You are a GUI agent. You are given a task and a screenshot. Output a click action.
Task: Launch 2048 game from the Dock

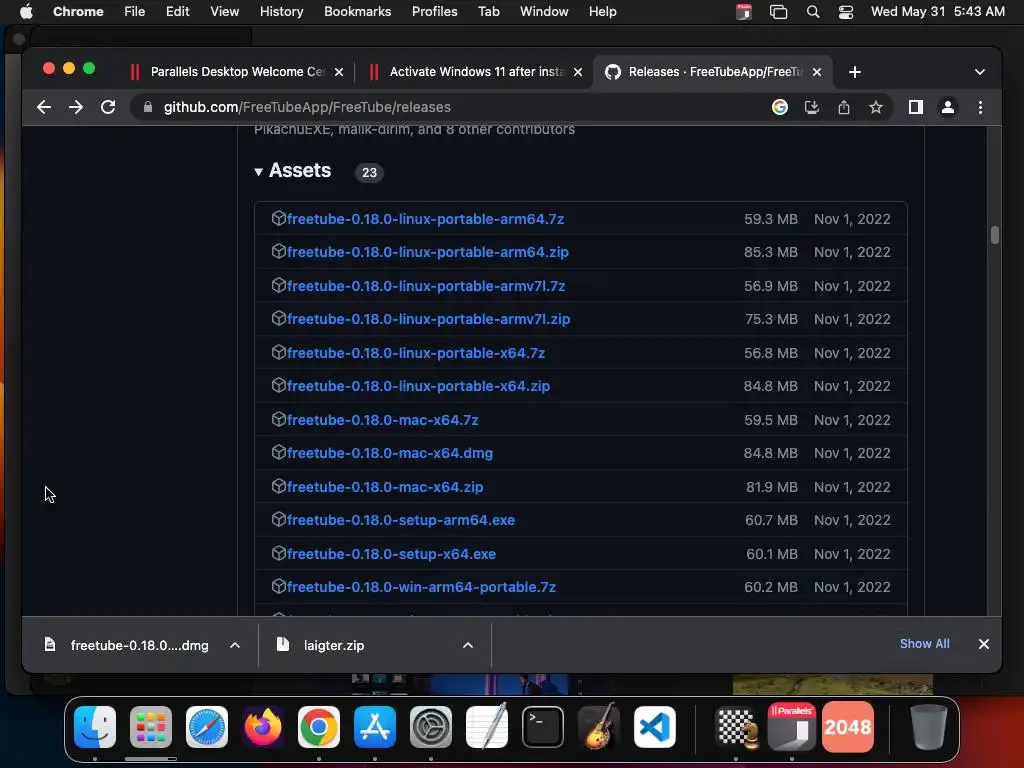(848, 727)
